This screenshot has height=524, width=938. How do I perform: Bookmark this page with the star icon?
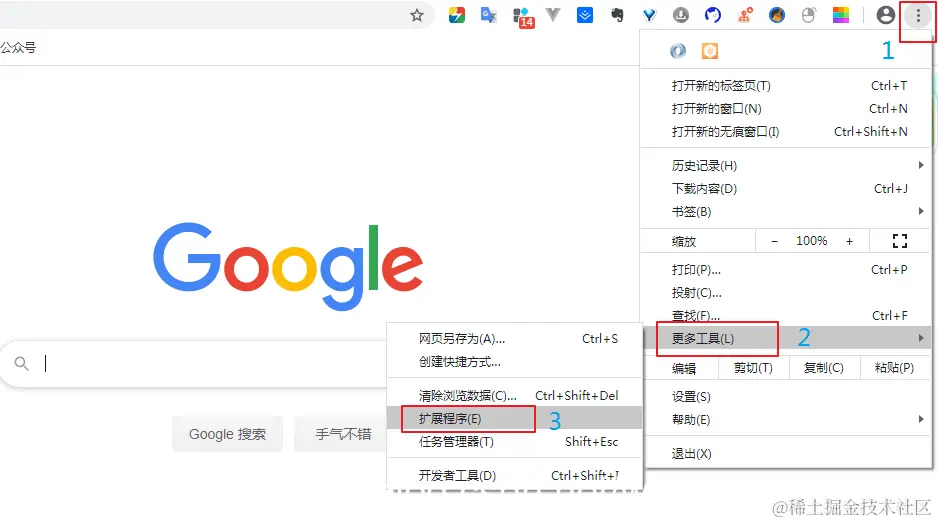417,15
